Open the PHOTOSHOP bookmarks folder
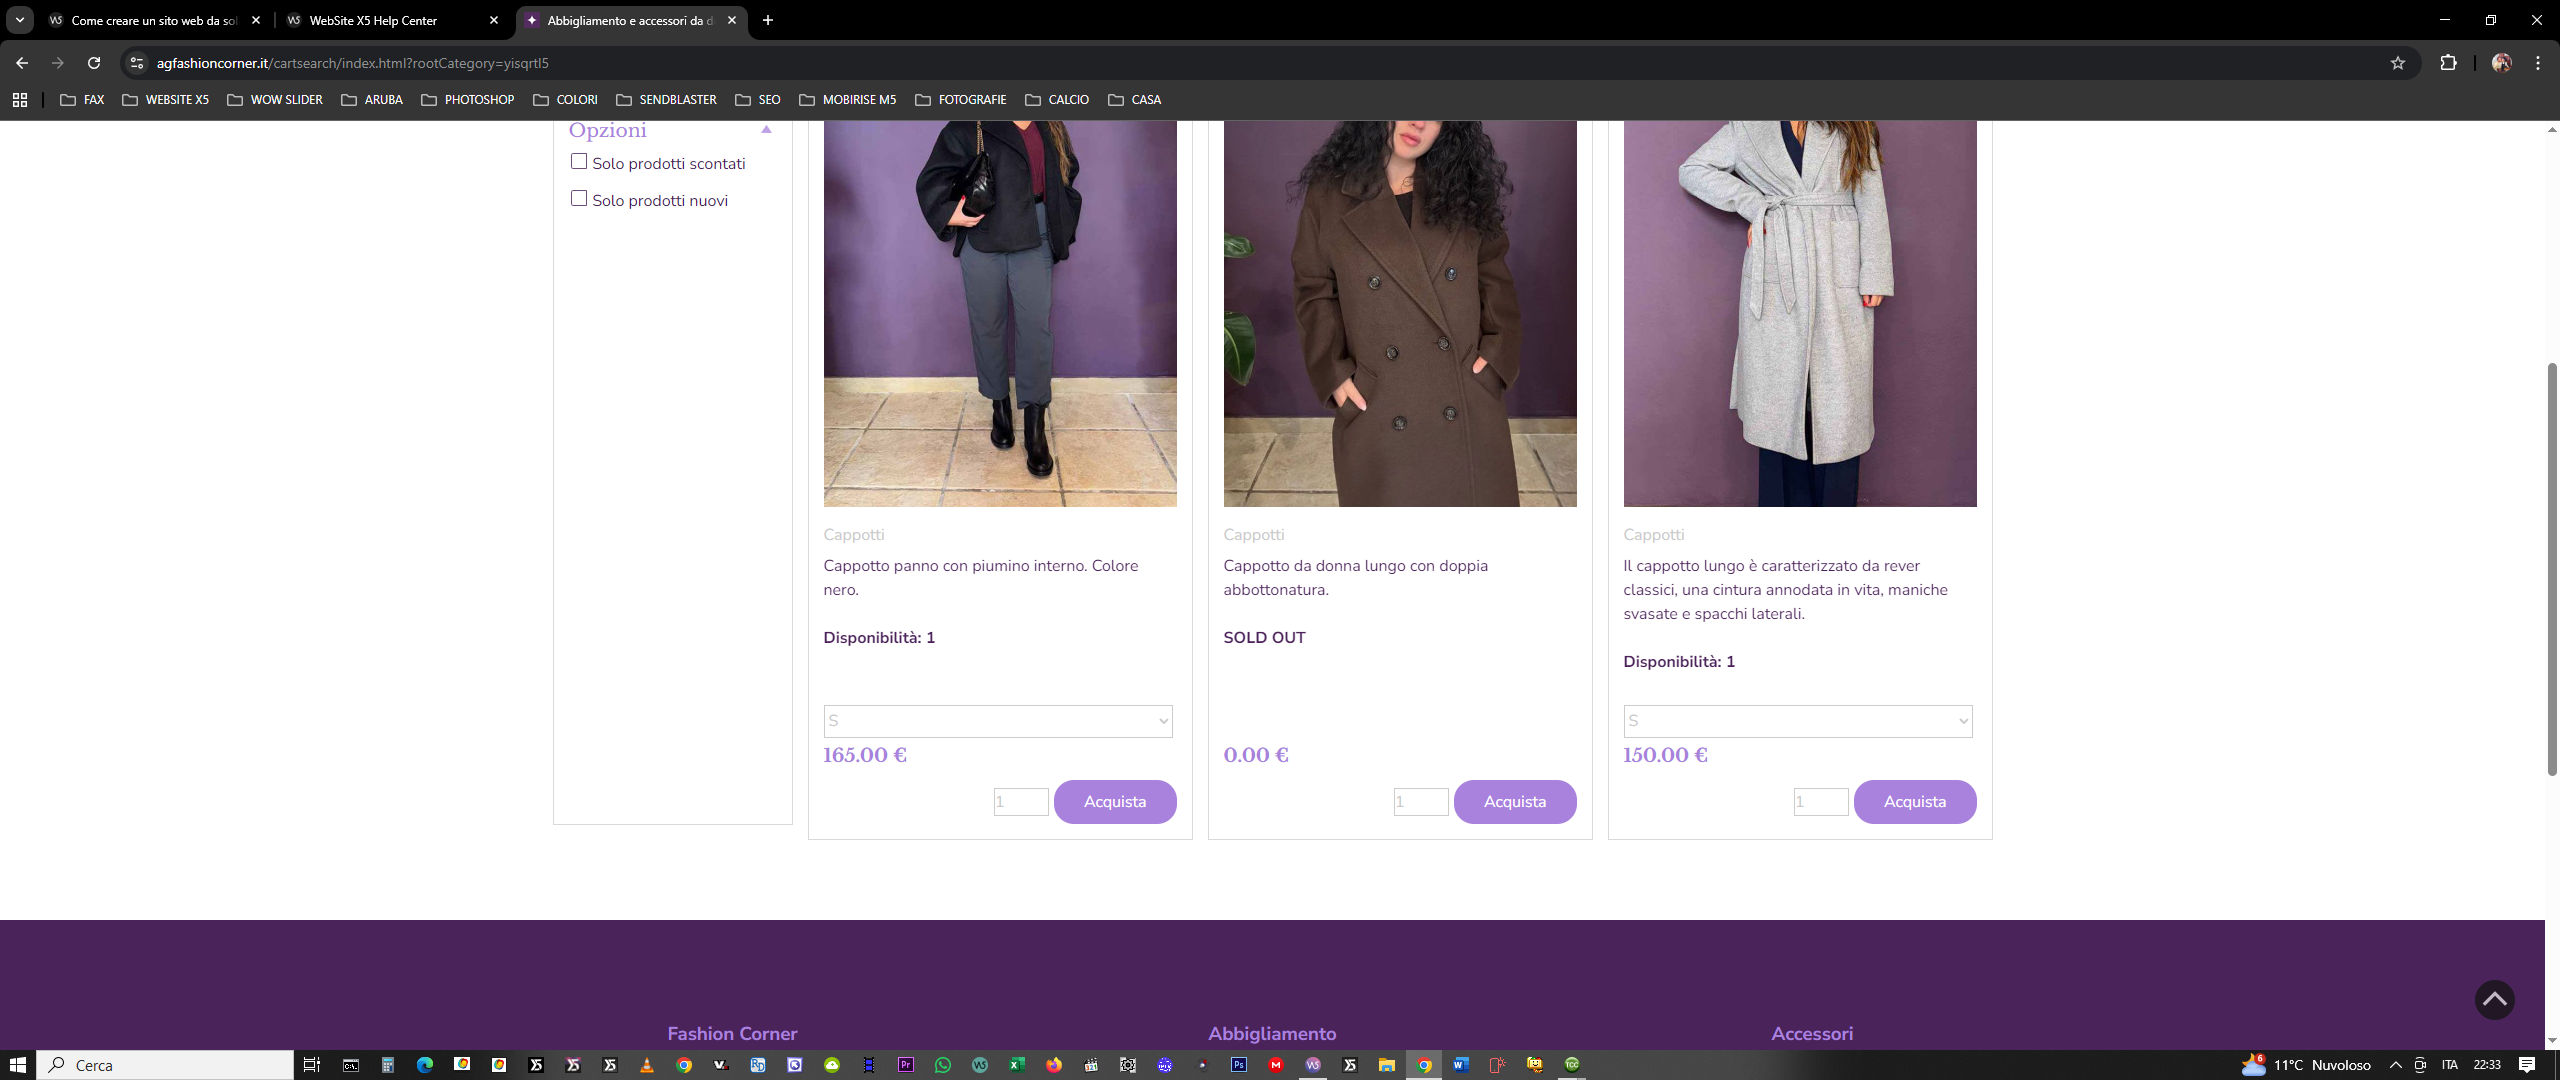 point(468,100)
